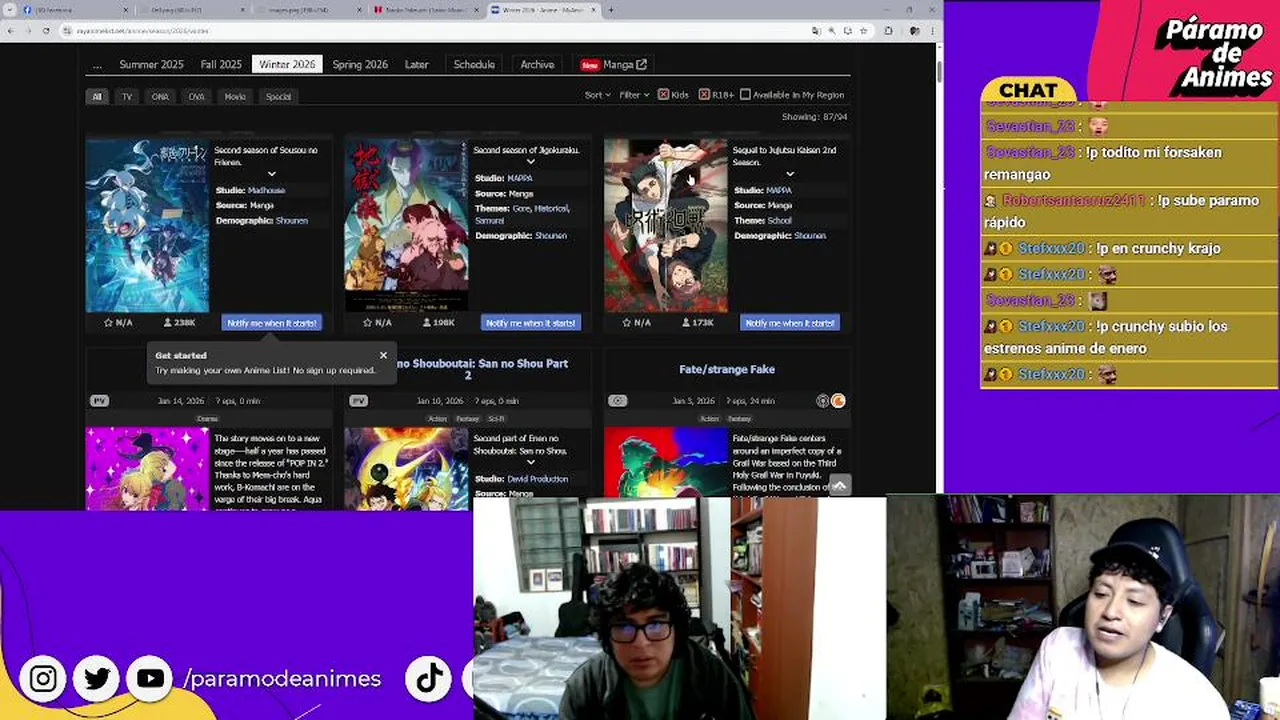Click the members icon showing 198K

(427, 323)
